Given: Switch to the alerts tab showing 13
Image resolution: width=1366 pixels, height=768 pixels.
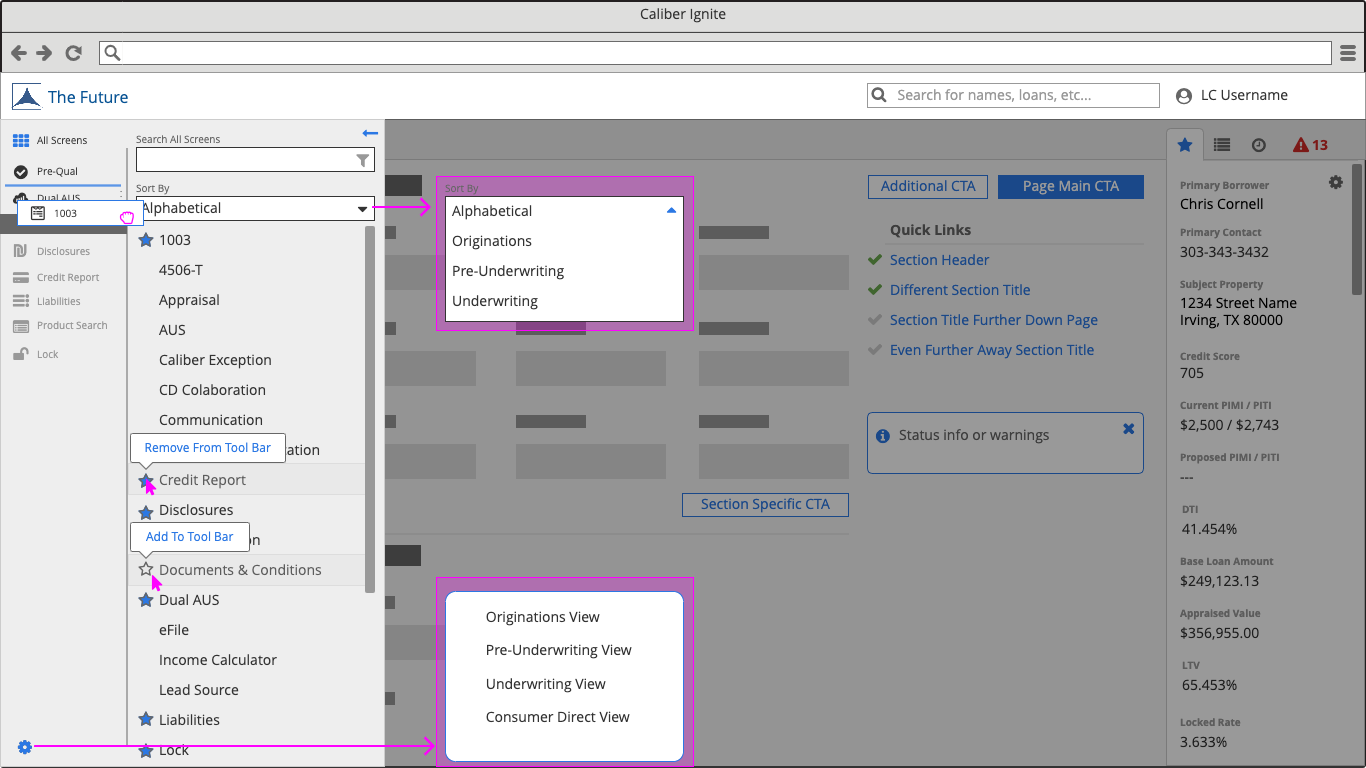Looking at the screenshot, I should pyautogui.click(x=1310, y=145).
